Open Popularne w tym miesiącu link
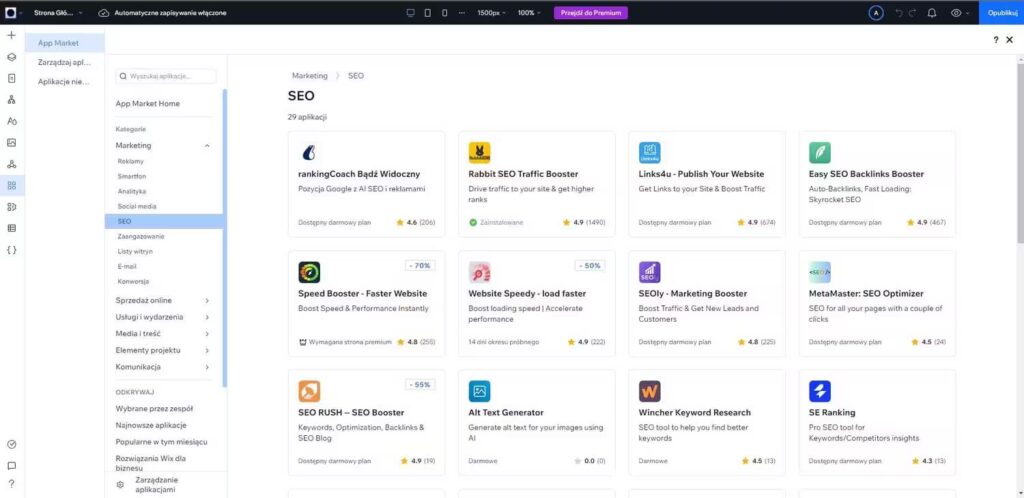Screen dimensions: 1024x498 point(161,442)
